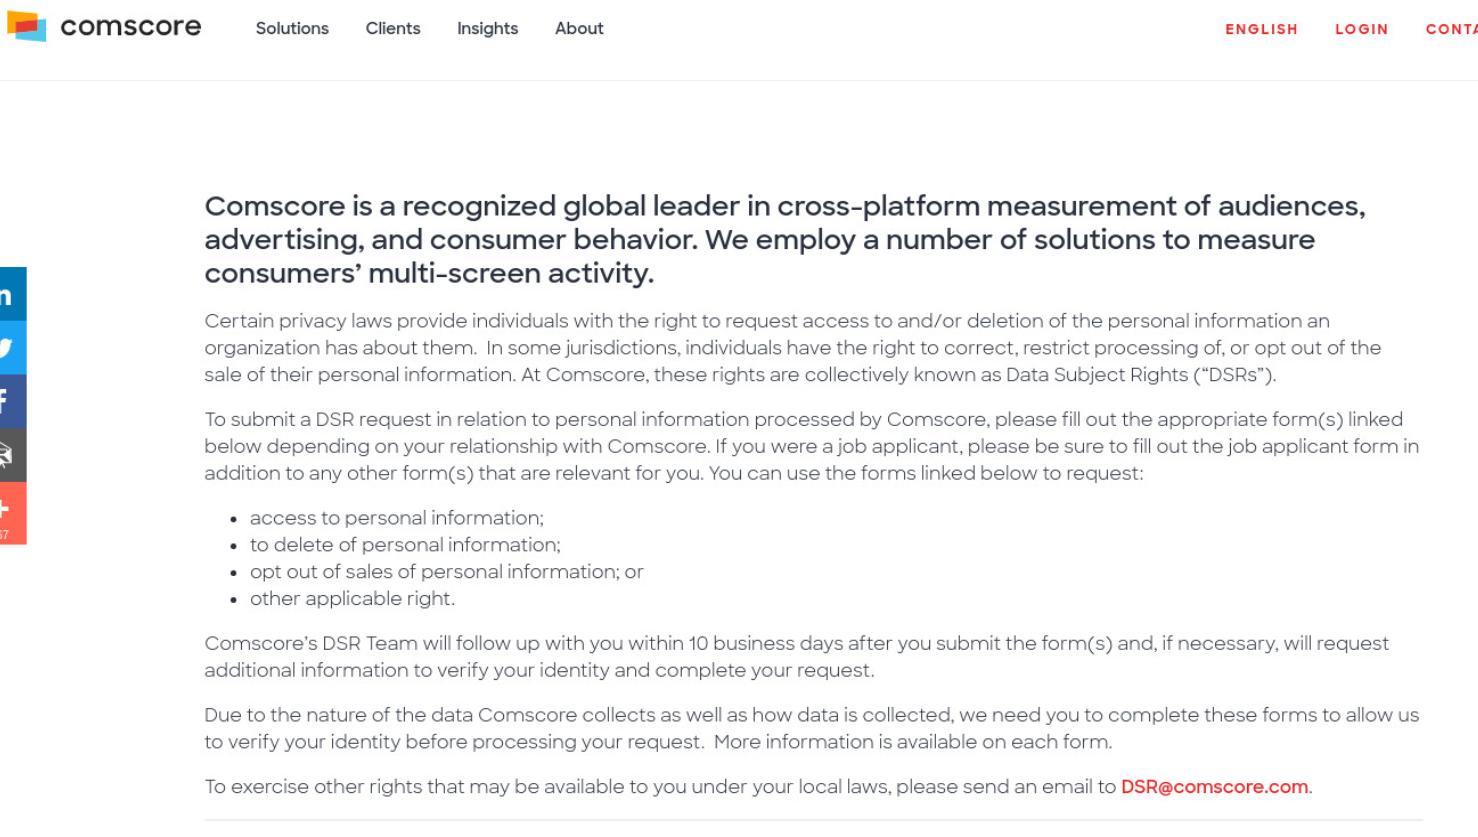Click bullet 'opt out of sales of personal information; or'
This screenshot has width=1478, height=837.
click(447, 572)
